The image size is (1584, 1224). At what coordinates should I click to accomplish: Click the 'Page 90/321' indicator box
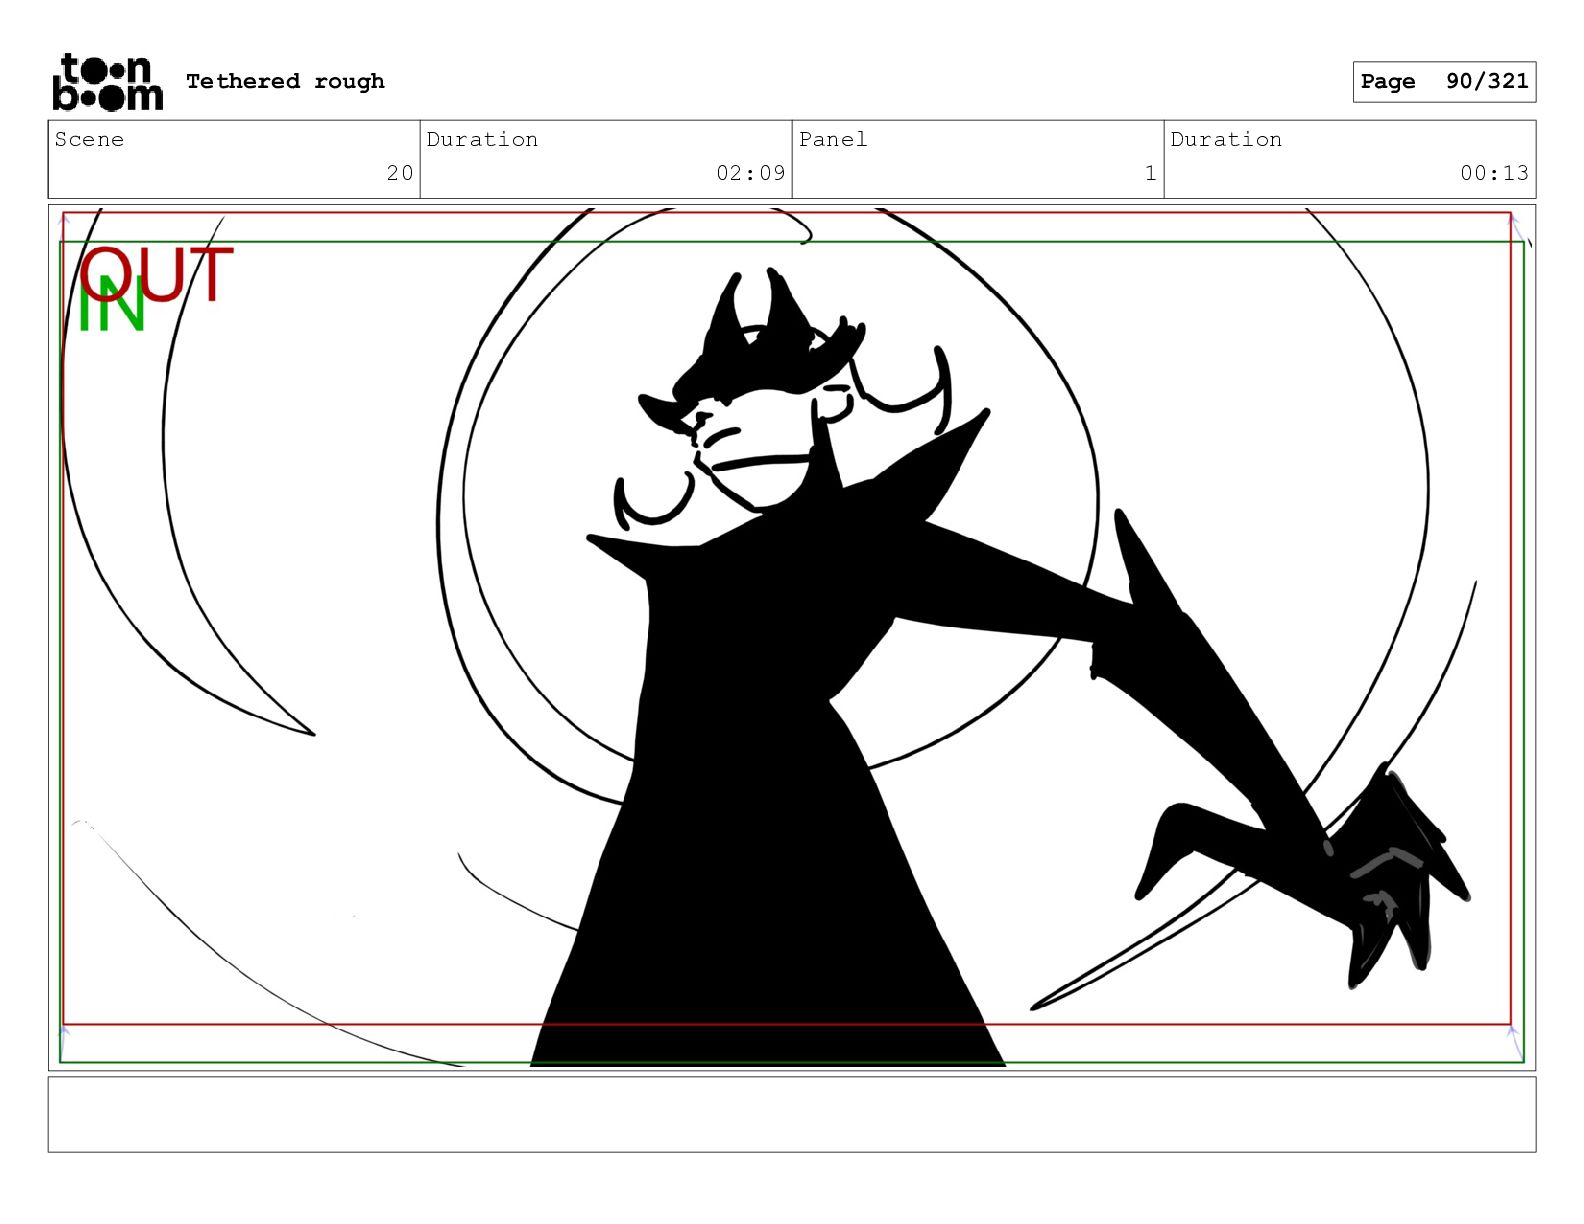point(1444,82)
